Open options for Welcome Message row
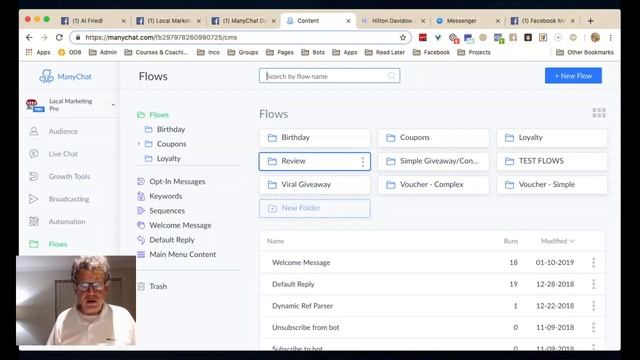 pos(593,262)
